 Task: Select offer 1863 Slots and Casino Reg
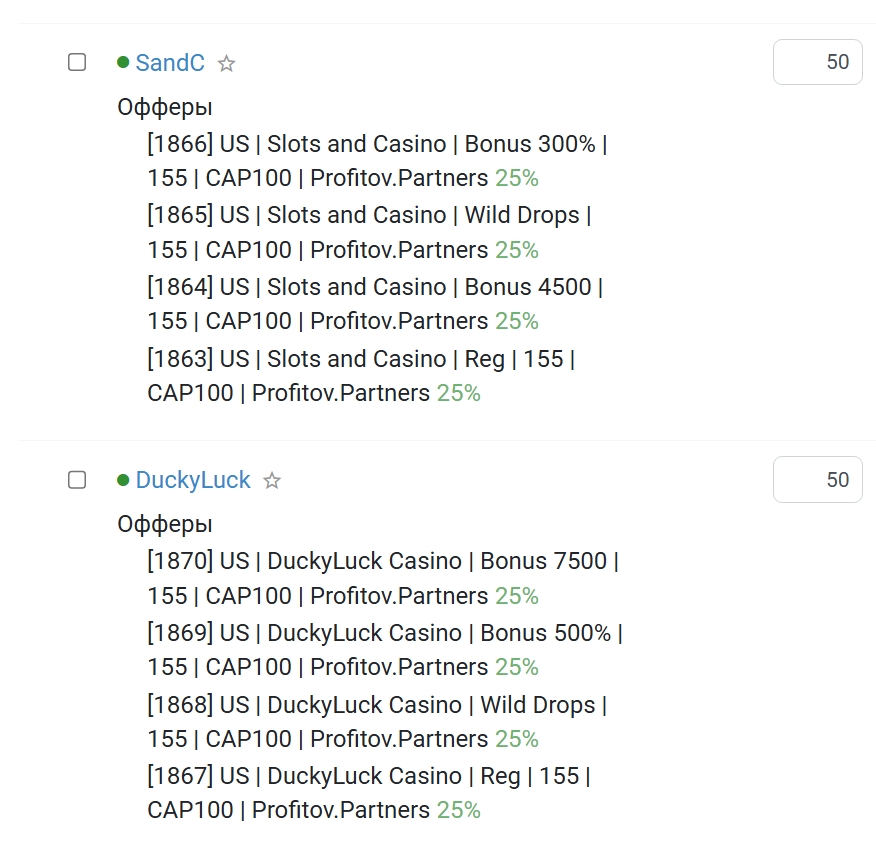click(x=361, y=376)
